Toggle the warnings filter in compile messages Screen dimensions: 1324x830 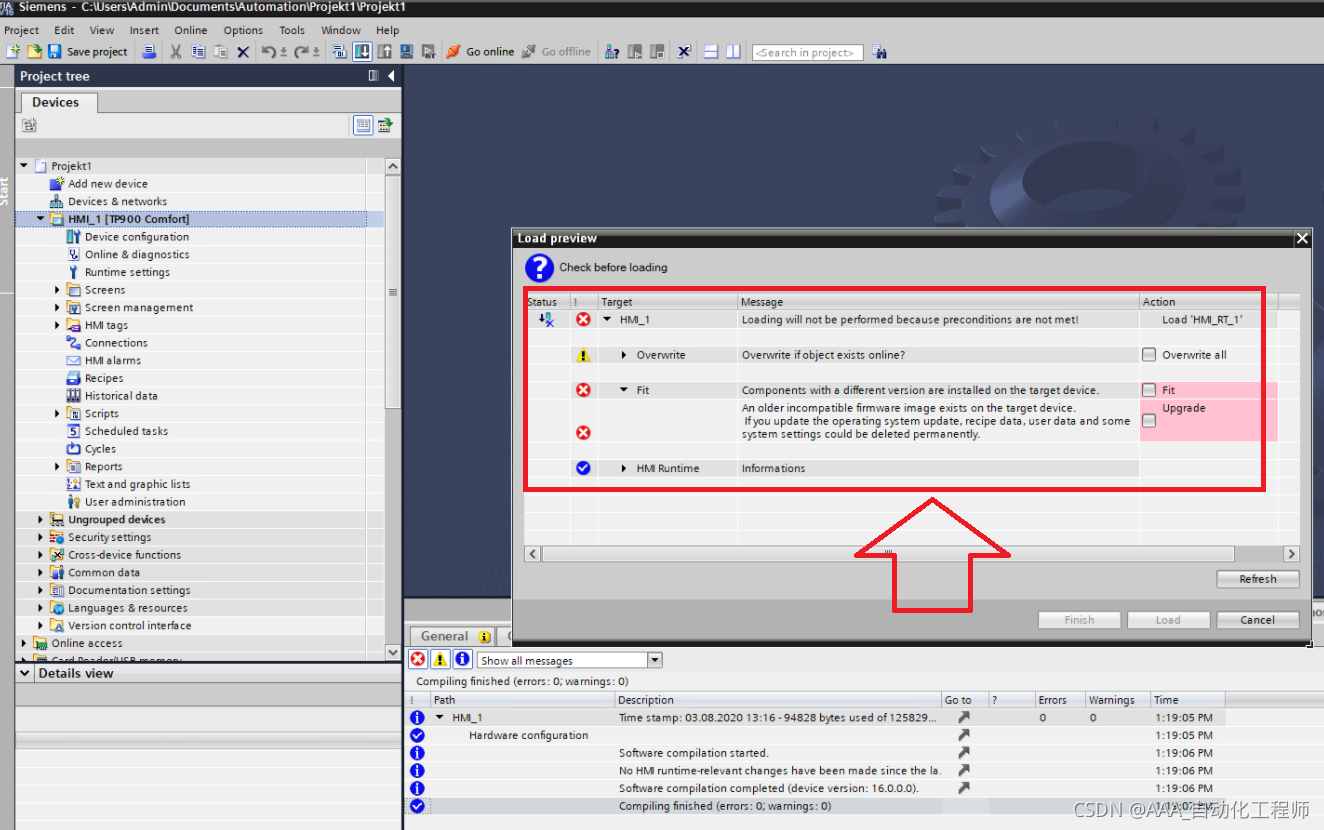click(440, 659)
